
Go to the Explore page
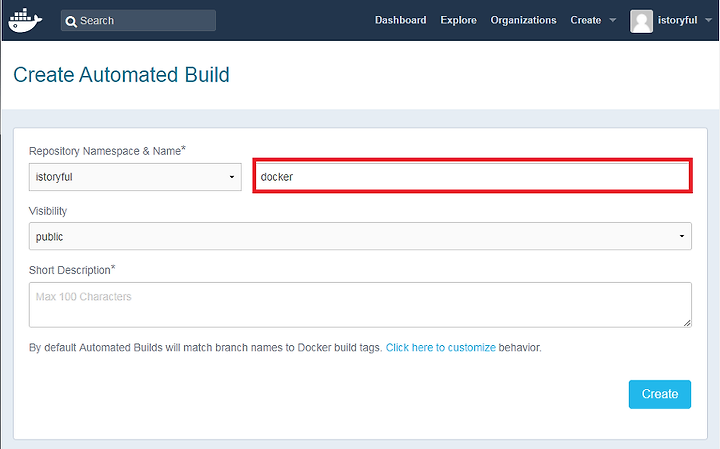pos(458,20)
